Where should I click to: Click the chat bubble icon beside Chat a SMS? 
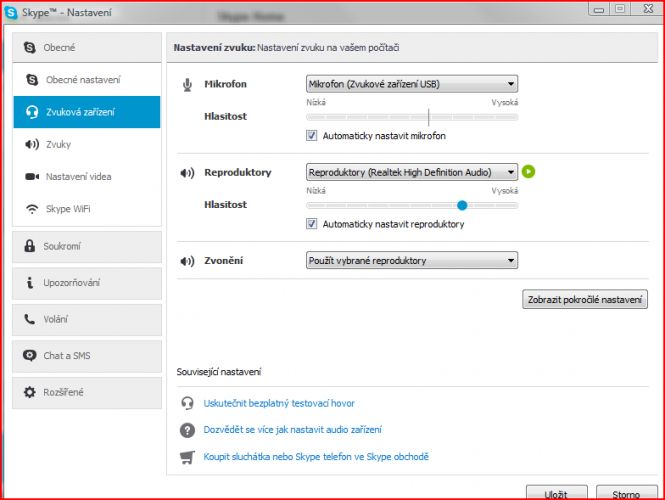point(29,355)
